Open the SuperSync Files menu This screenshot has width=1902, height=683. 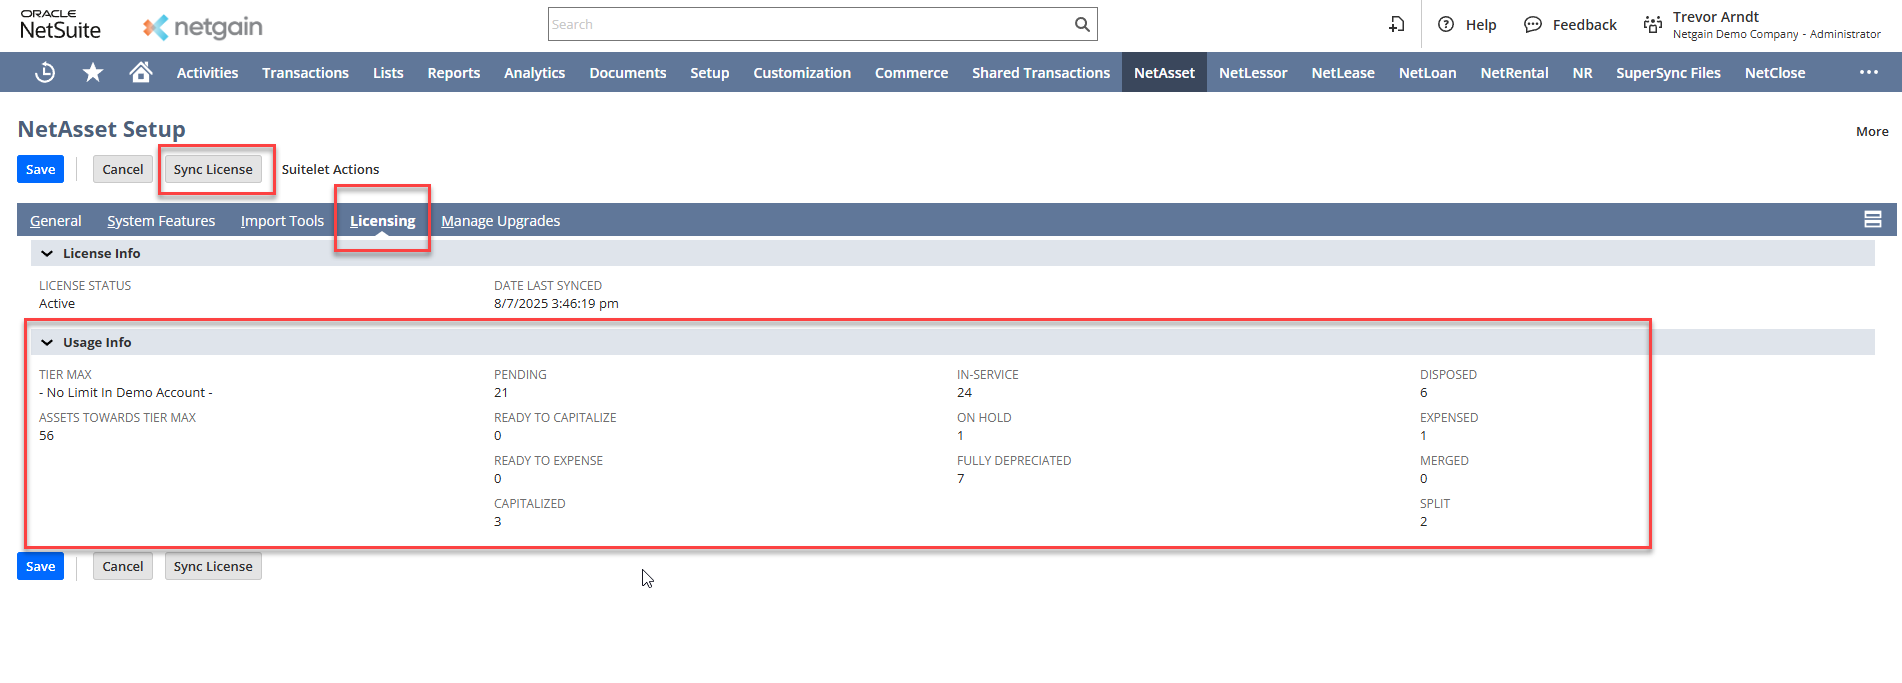click(x=1668, y=72)
